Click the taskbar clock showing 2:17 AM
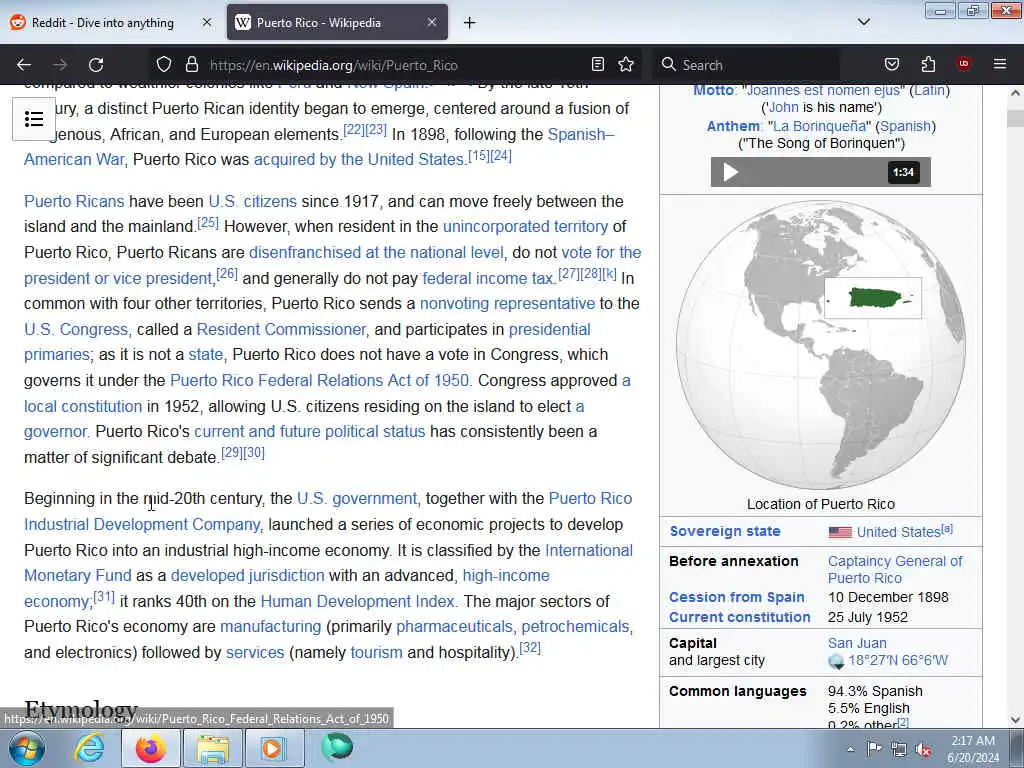1024x768 pixels. pyautogui.click(x=973, y=749)
